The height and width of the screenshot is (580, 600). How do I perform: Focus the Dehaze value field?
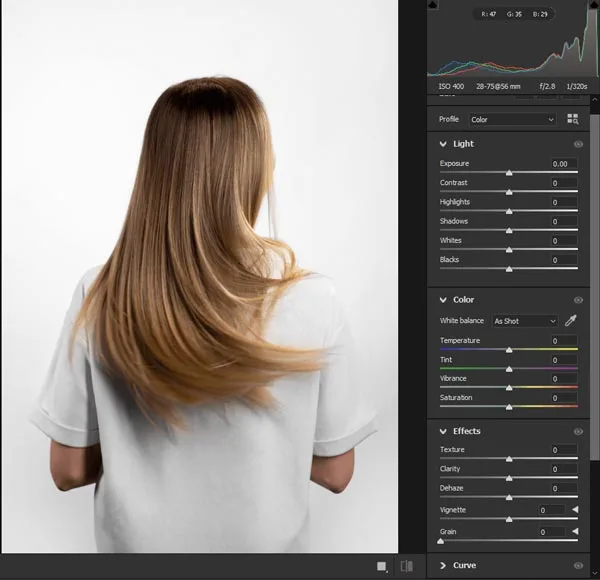[x=564, y=488]
